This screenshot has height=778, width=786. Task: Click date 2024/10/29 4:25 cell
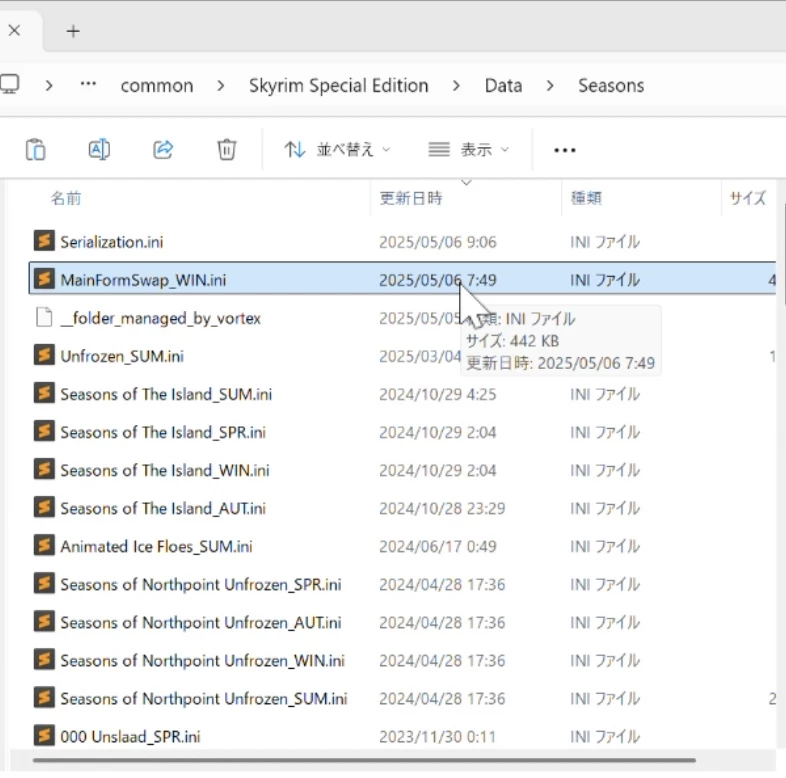[x=438, y=395]
